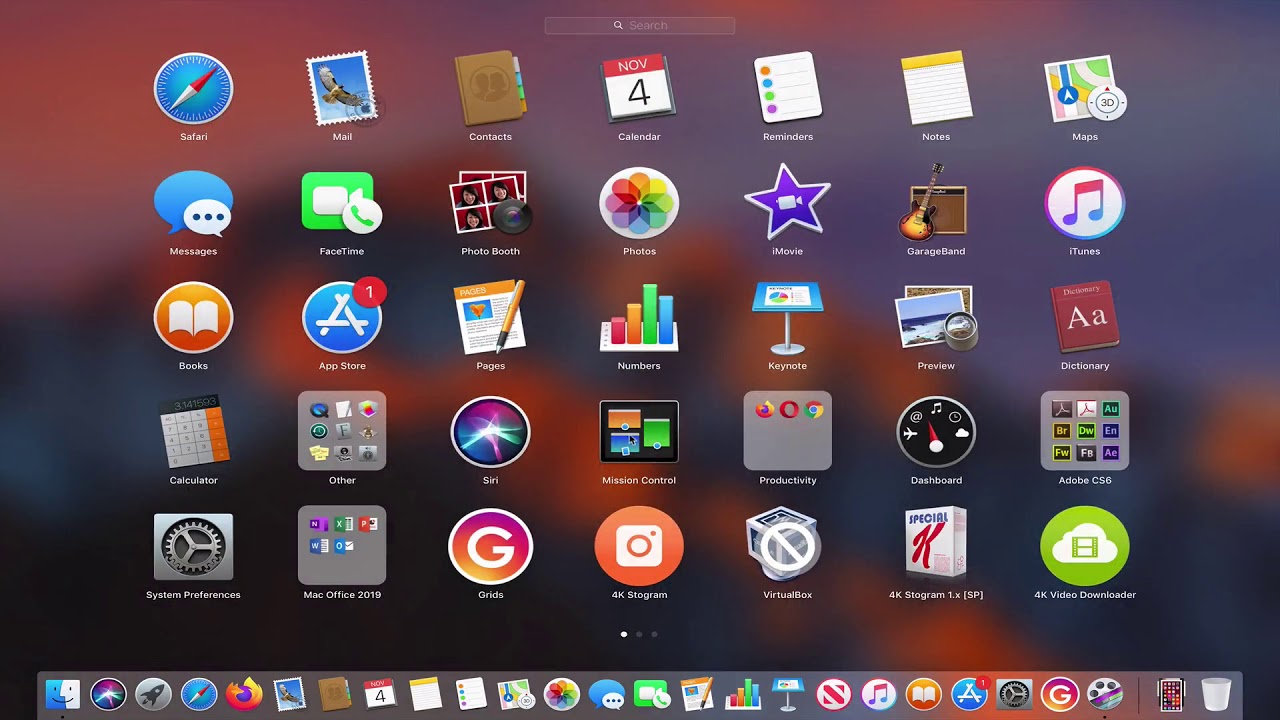1280x720 pixels.
Task: Open Mission Control app icon
Action: (x=639, y=433)
